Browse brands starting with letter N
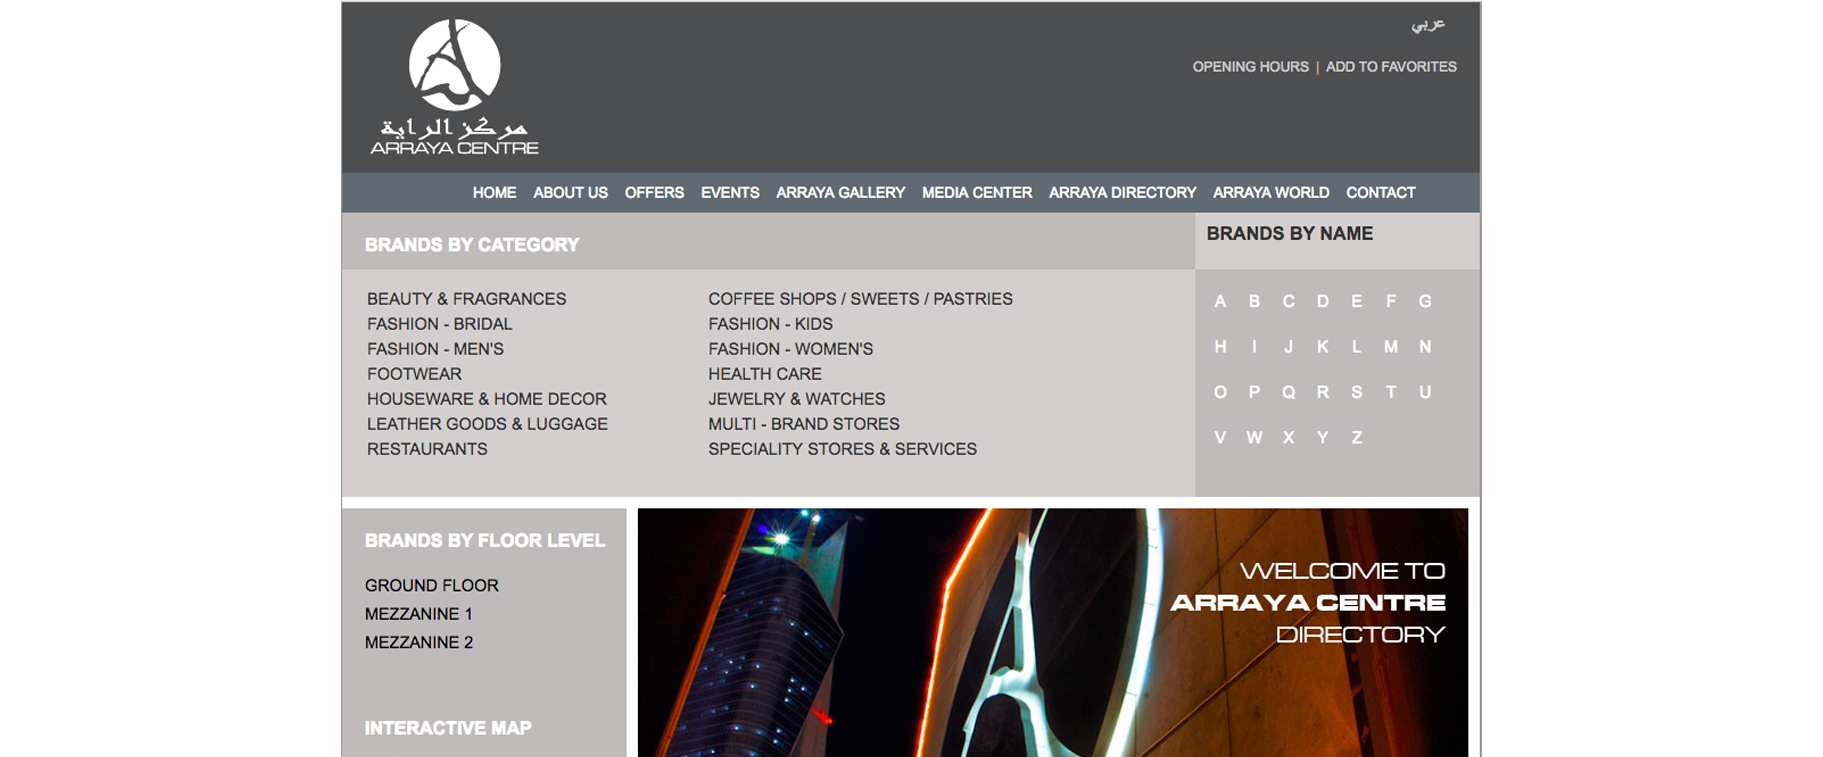 click(x=1425, y=347)
